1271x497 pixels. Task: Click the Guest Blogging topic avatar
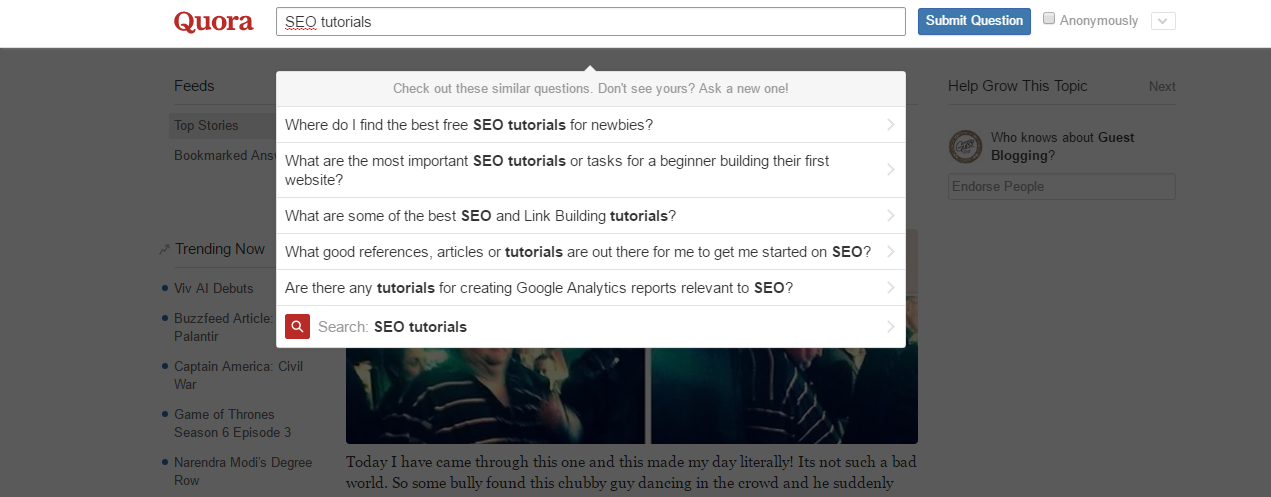click(965, 146)
